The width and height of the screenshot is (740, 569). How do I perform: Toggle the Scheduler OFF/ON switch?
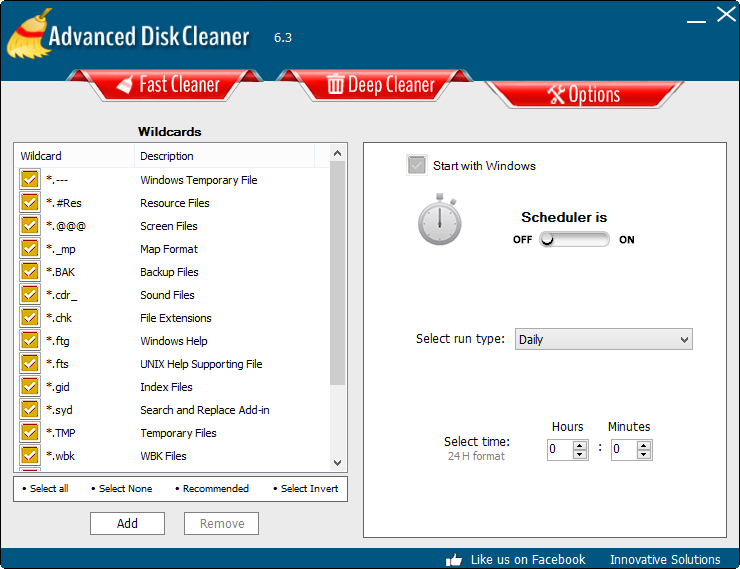[574, 239]
